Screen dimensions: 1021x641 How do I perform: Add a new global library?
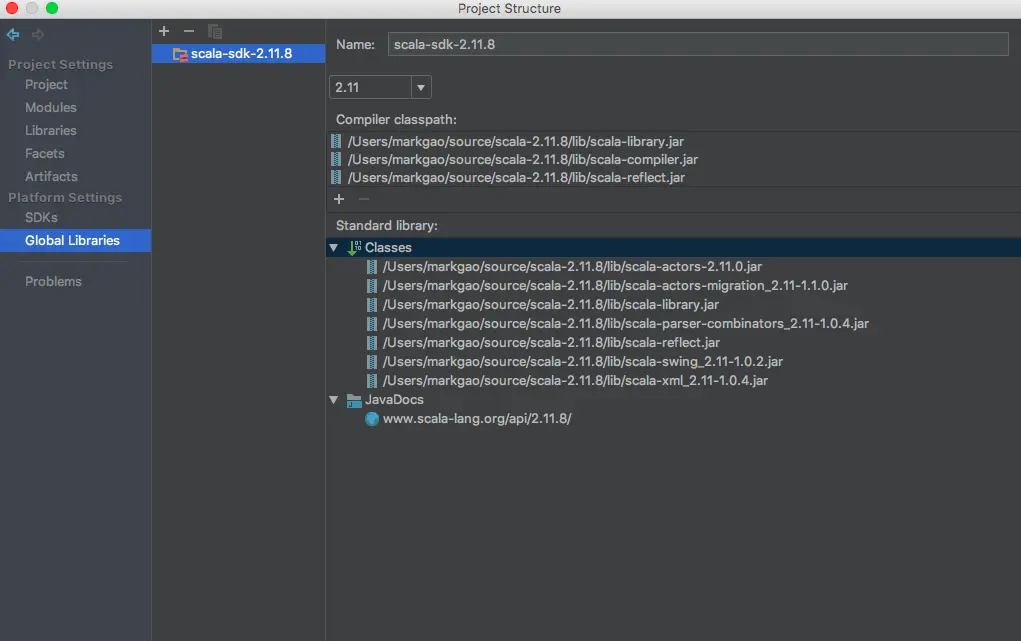[164, 31]
